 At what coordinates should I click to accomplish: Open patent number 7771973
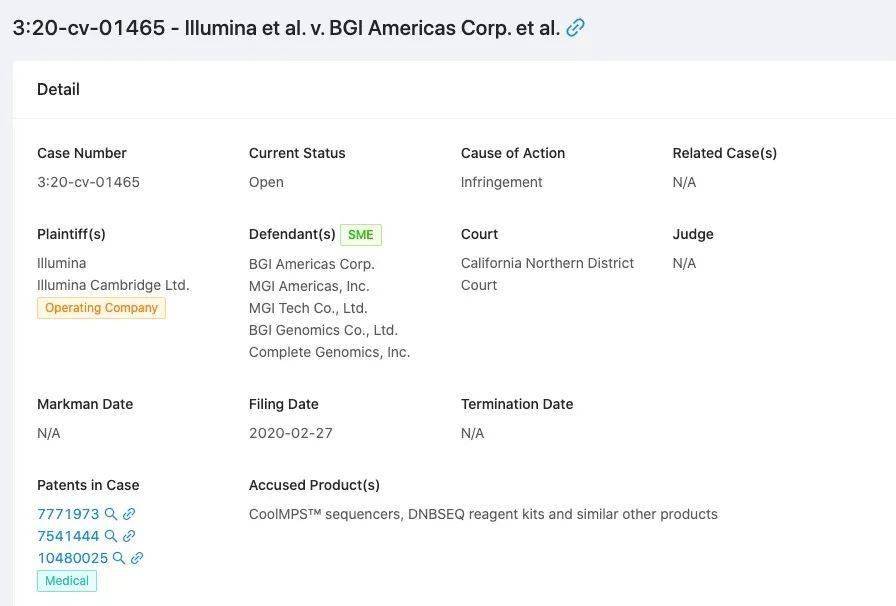[x=68, y=514]
